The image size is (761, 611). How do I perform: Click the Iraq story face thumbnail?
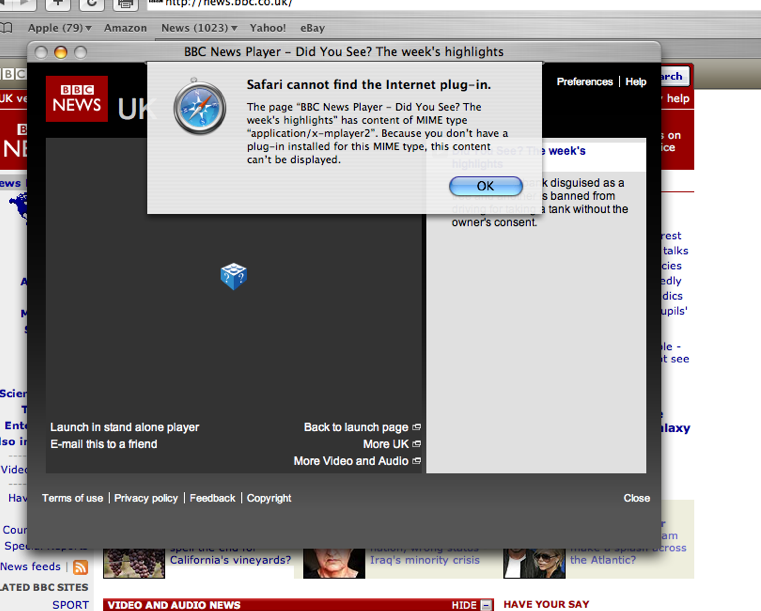tap(334, 563)
